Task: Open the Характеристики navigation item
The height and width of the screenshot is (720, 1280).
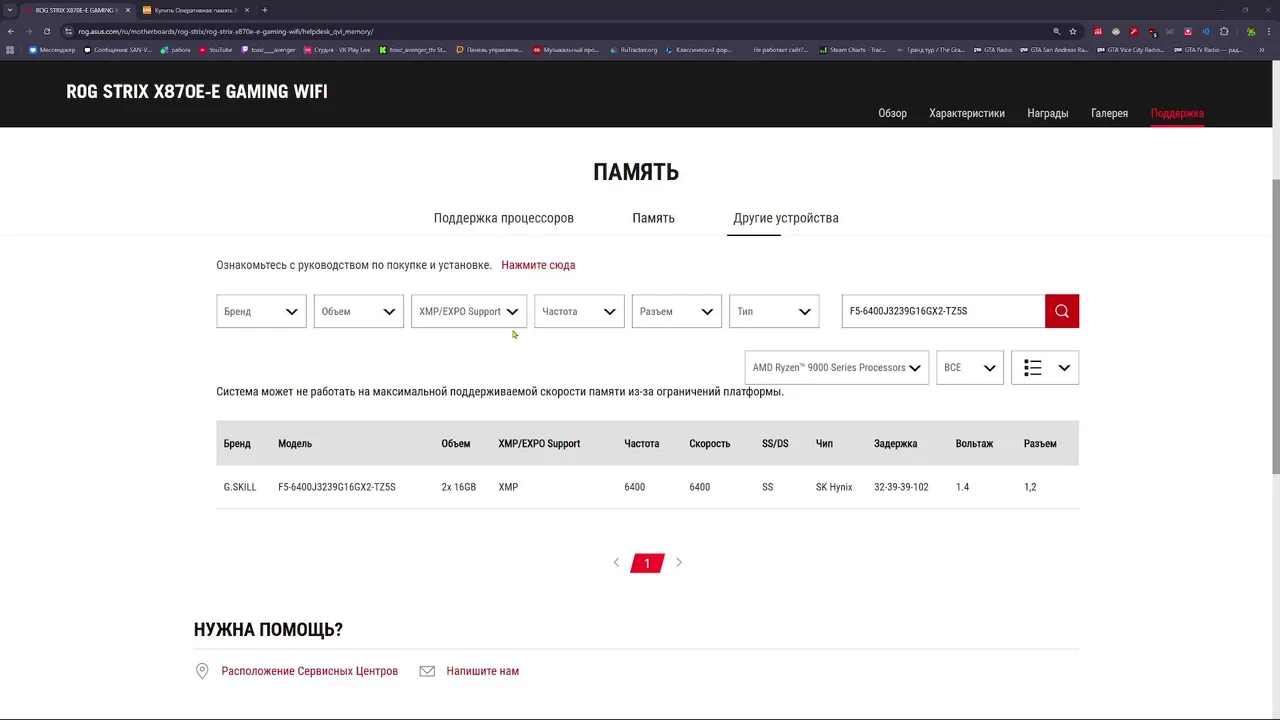Action: pos(967,113)
